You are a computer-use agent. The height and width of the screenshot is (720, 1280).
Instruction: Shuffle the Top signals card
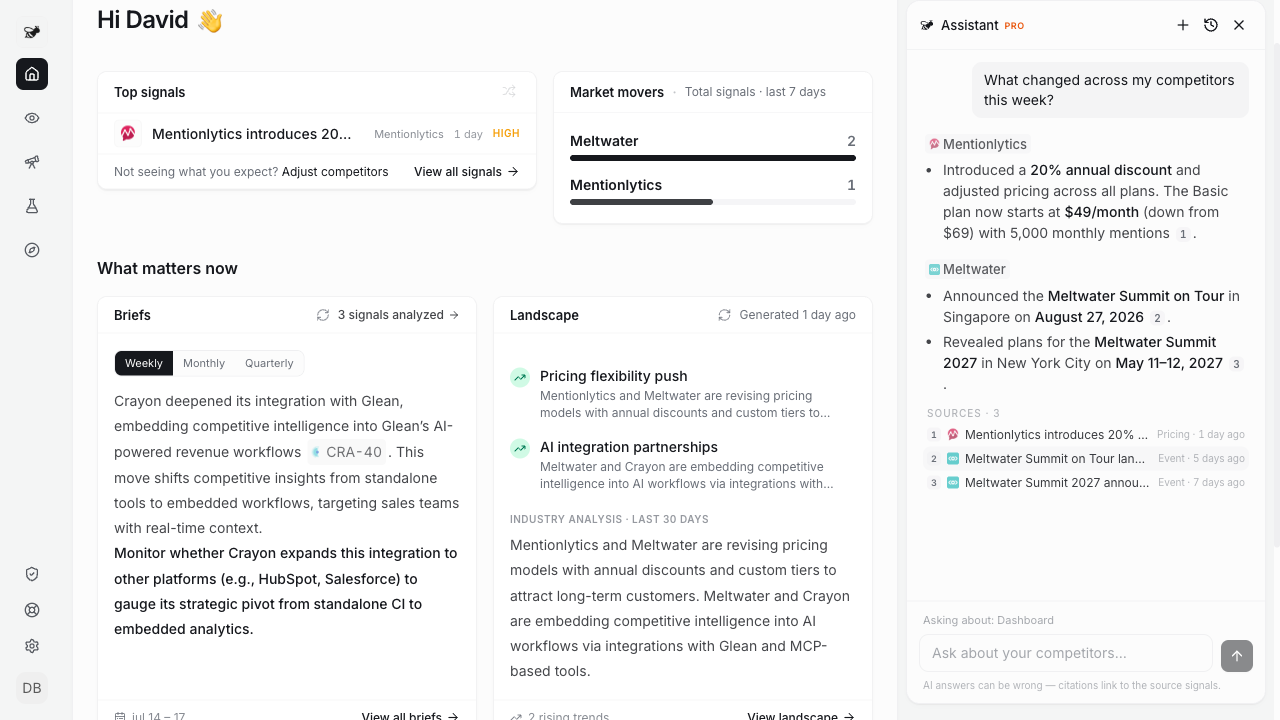[x=509, y=92]
